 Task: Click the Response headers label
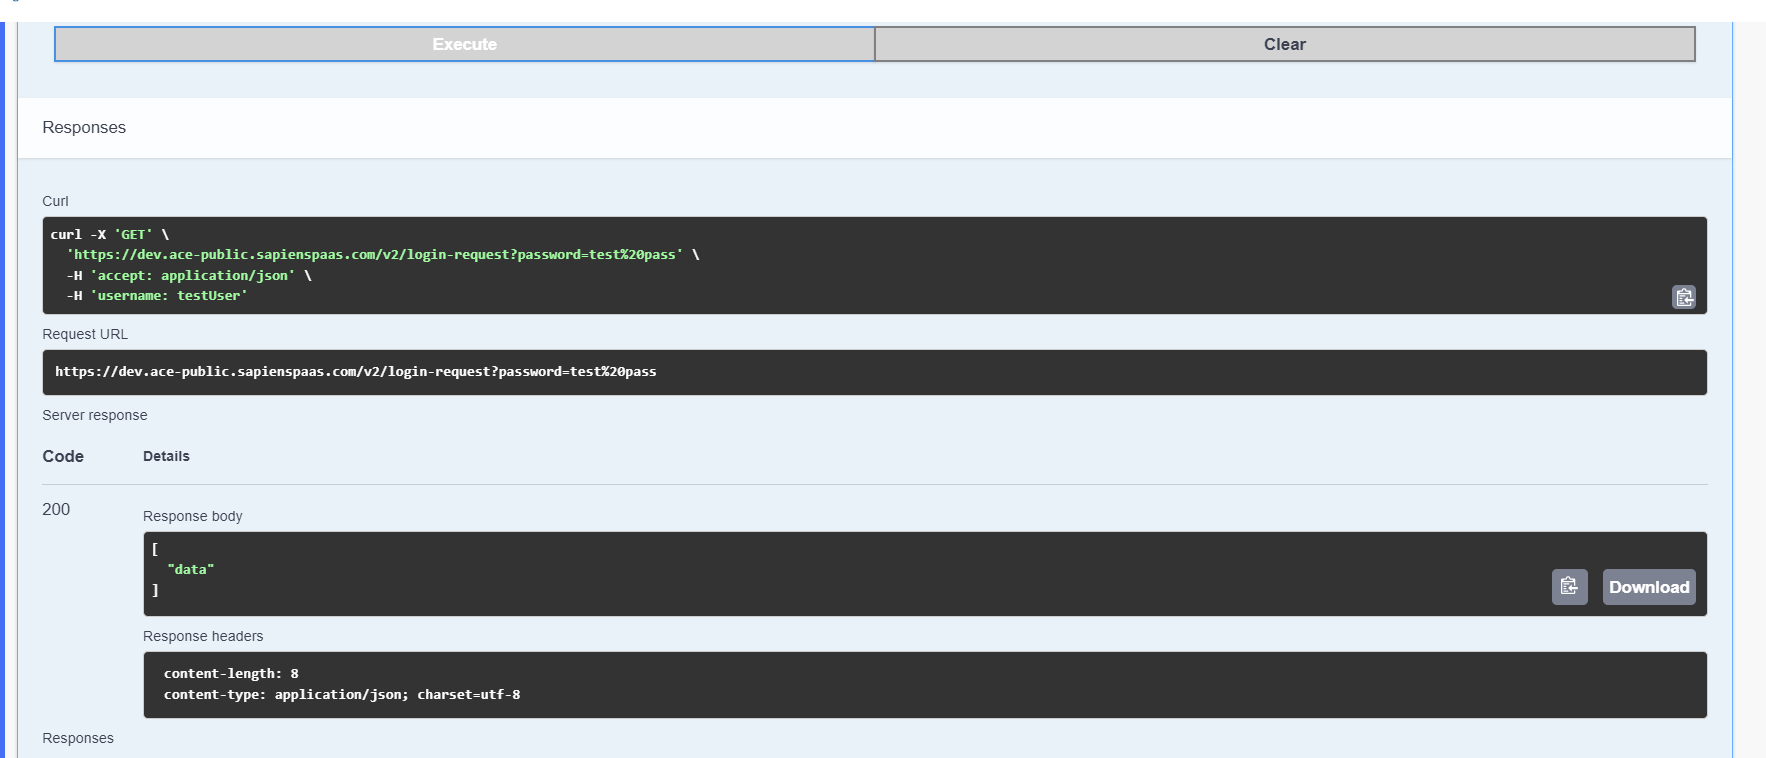[x=203, y=637]
